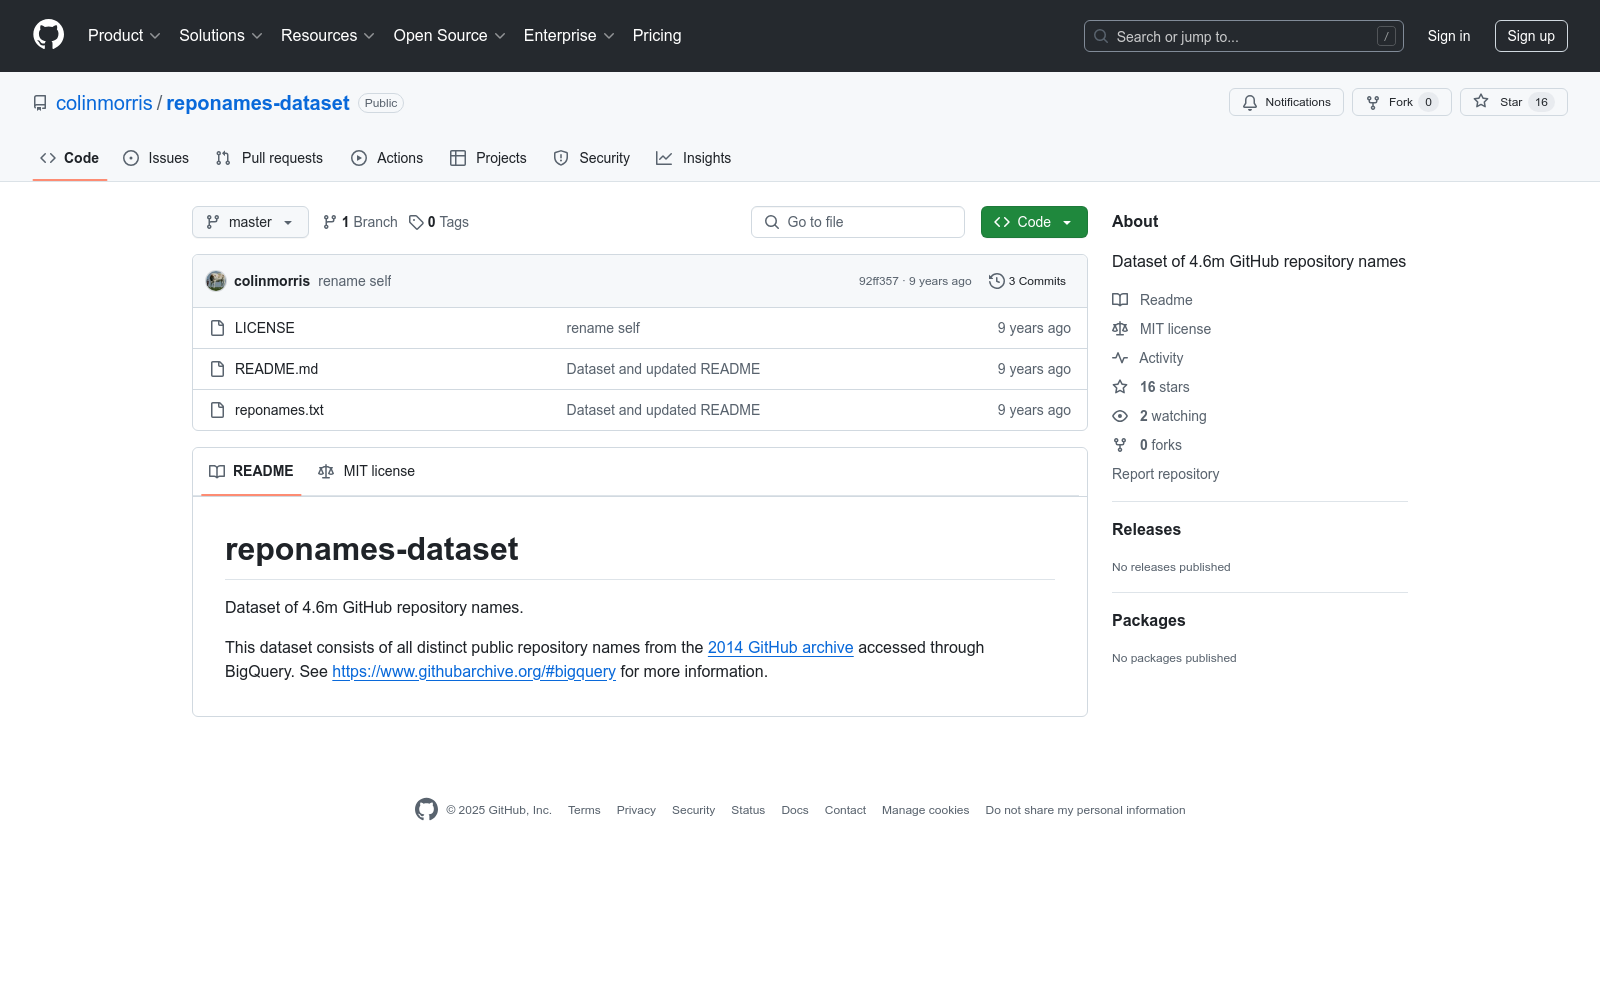The image size is (1600, 1000).
Task: Click the eye icon beside 2 watching
Action: (x=1120, y=416)
